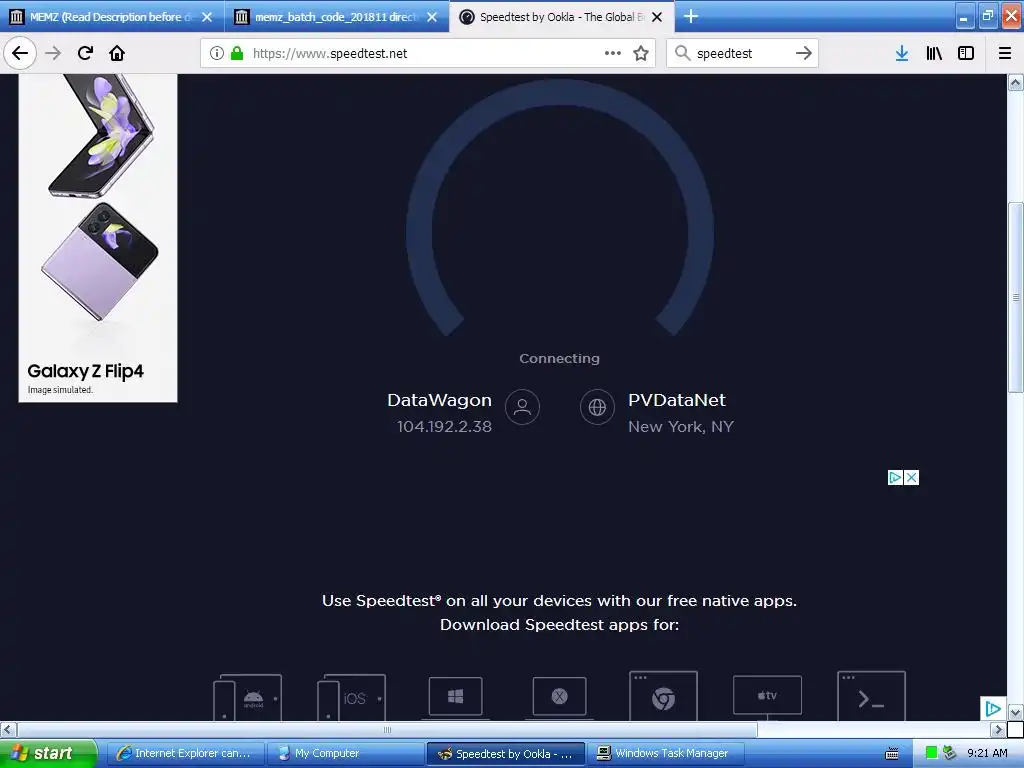This screenshot has width=1024, height=768.
Task: Click the green CPU usage tray icon
Action: tap(931, 754)
